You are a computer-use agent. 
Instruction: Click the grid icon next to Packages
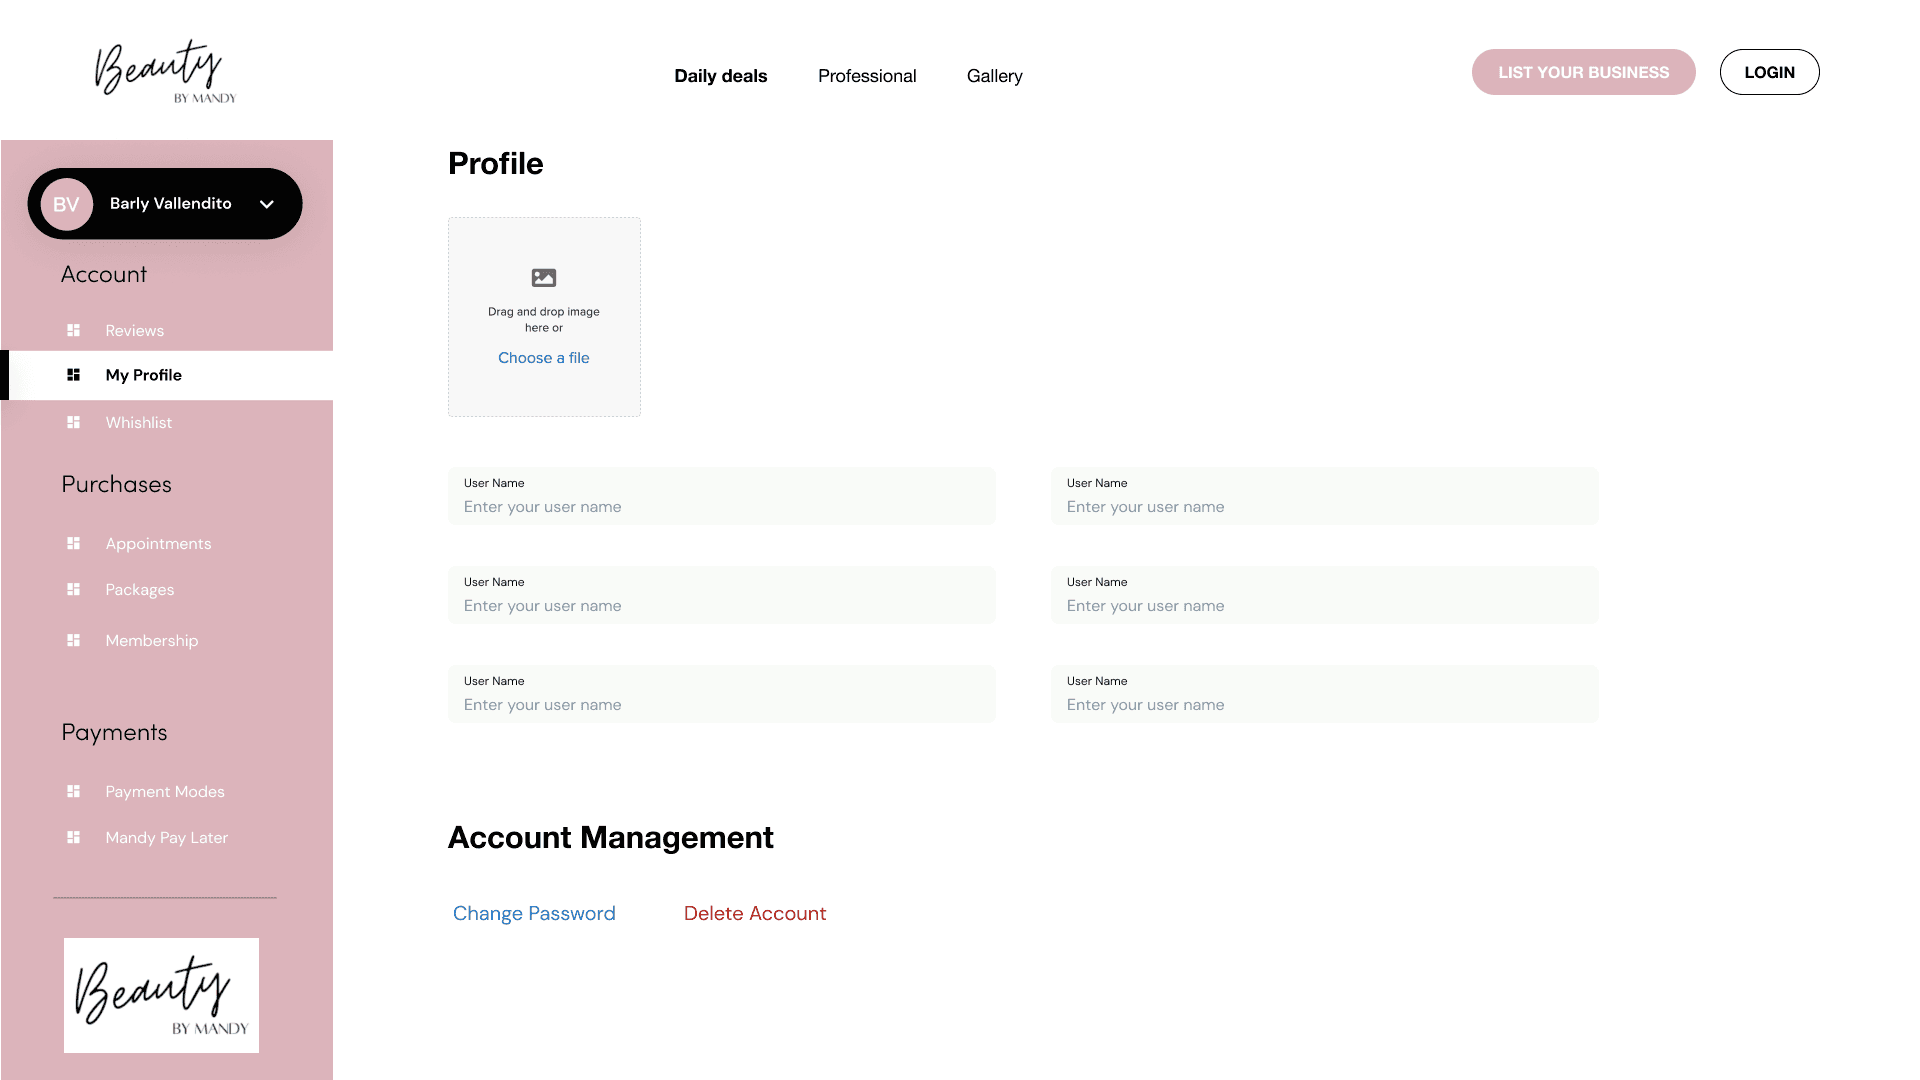[x=73, y=589]
